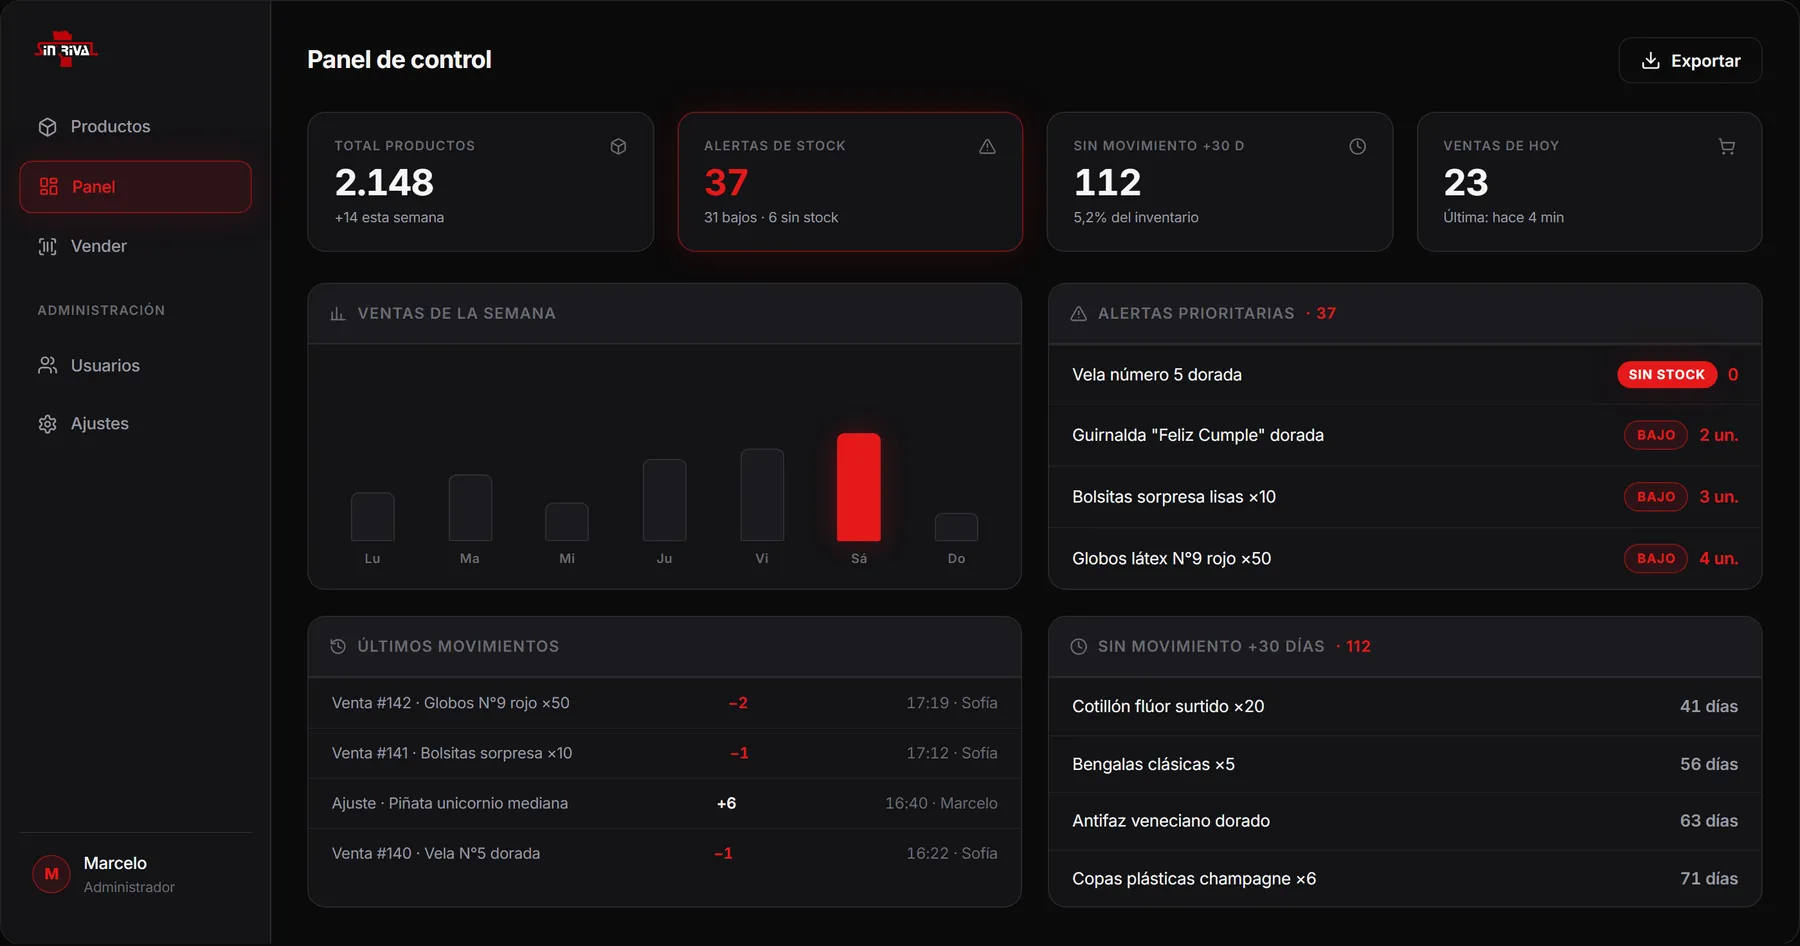This screenshot has width=1800, height=946.
Task: Open movement "Ajuste · Piñata unicornio mediana"
Action: [664, 803]
